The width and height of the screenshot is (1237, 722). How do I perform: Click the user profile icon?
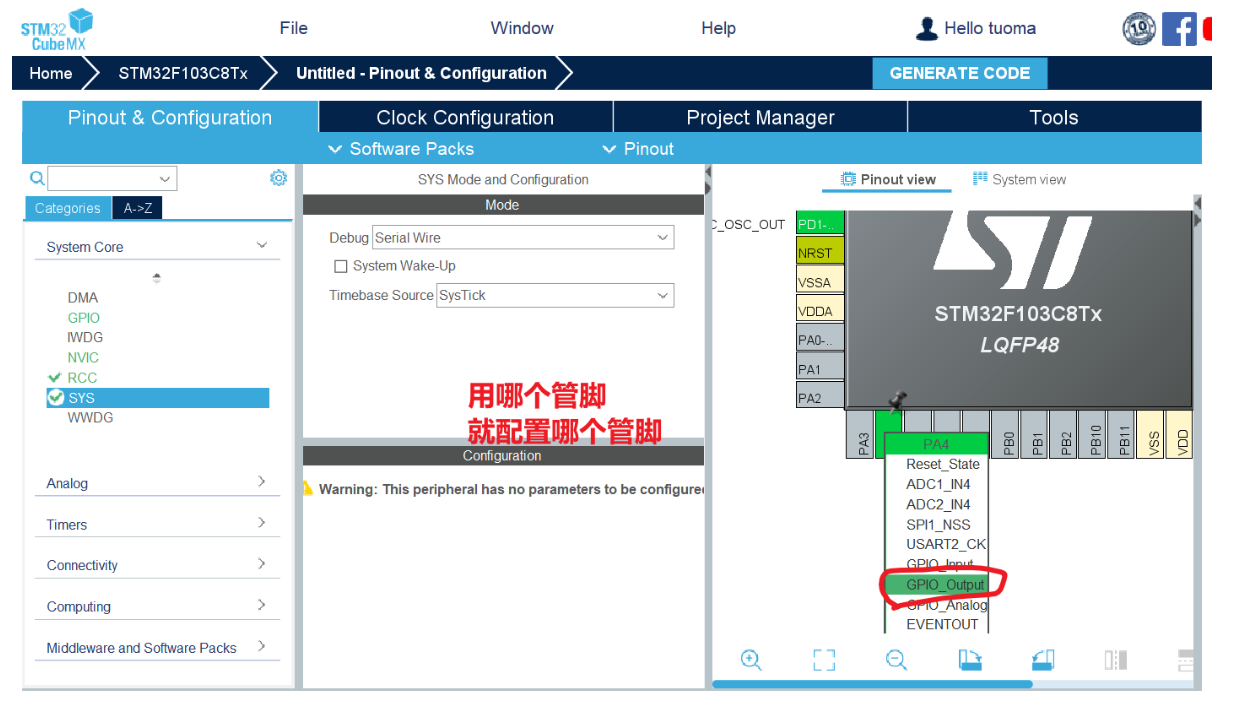click(926, 28)
